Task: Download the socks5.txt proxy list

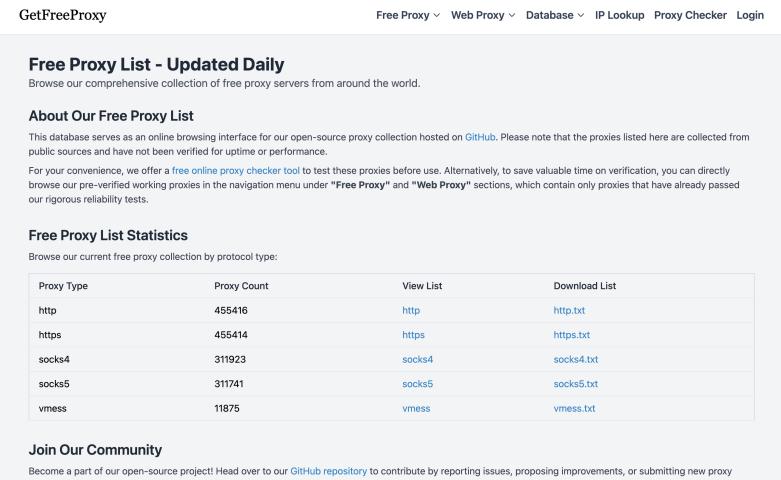Action: coord(575,384)
